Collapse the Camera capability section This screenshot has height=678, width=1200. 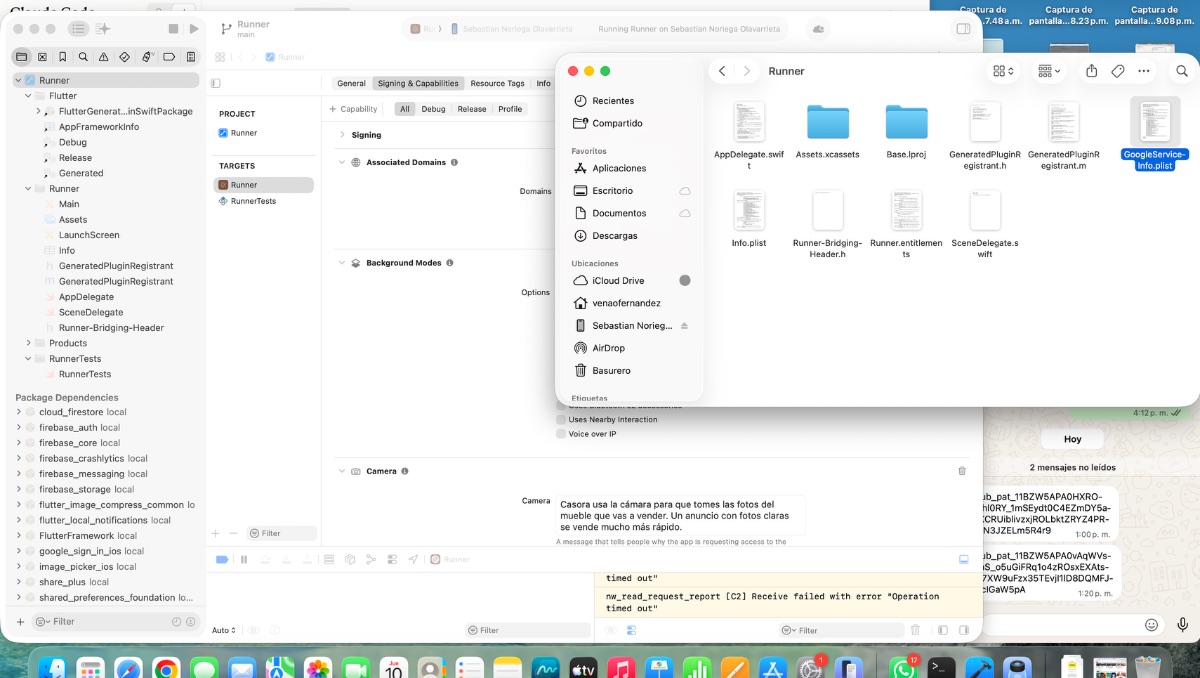tap(342, 471)
